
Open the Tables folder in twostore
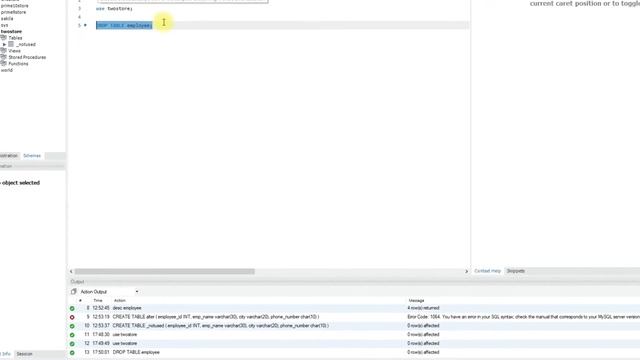(15, 38)
